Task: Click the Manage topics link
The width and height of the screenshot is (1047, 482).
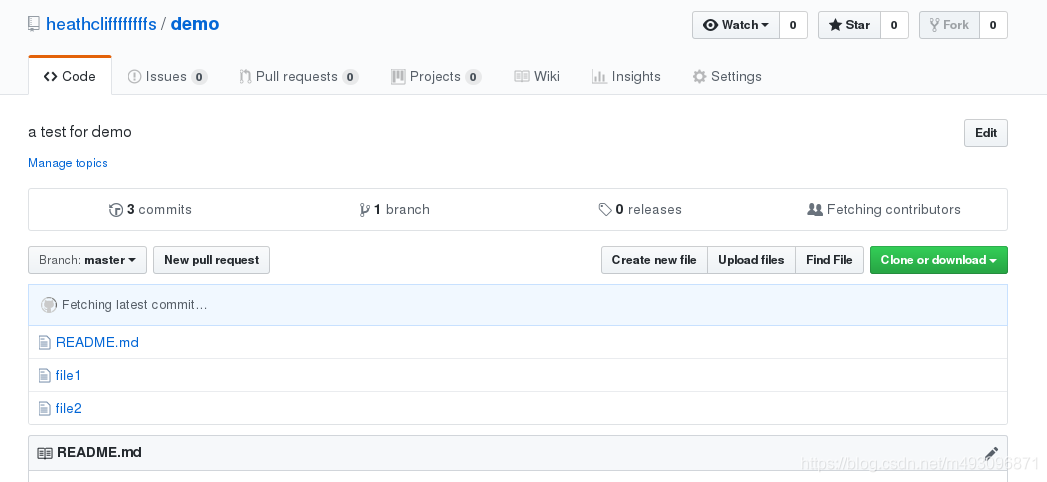Action: click(x=68, y=163)
